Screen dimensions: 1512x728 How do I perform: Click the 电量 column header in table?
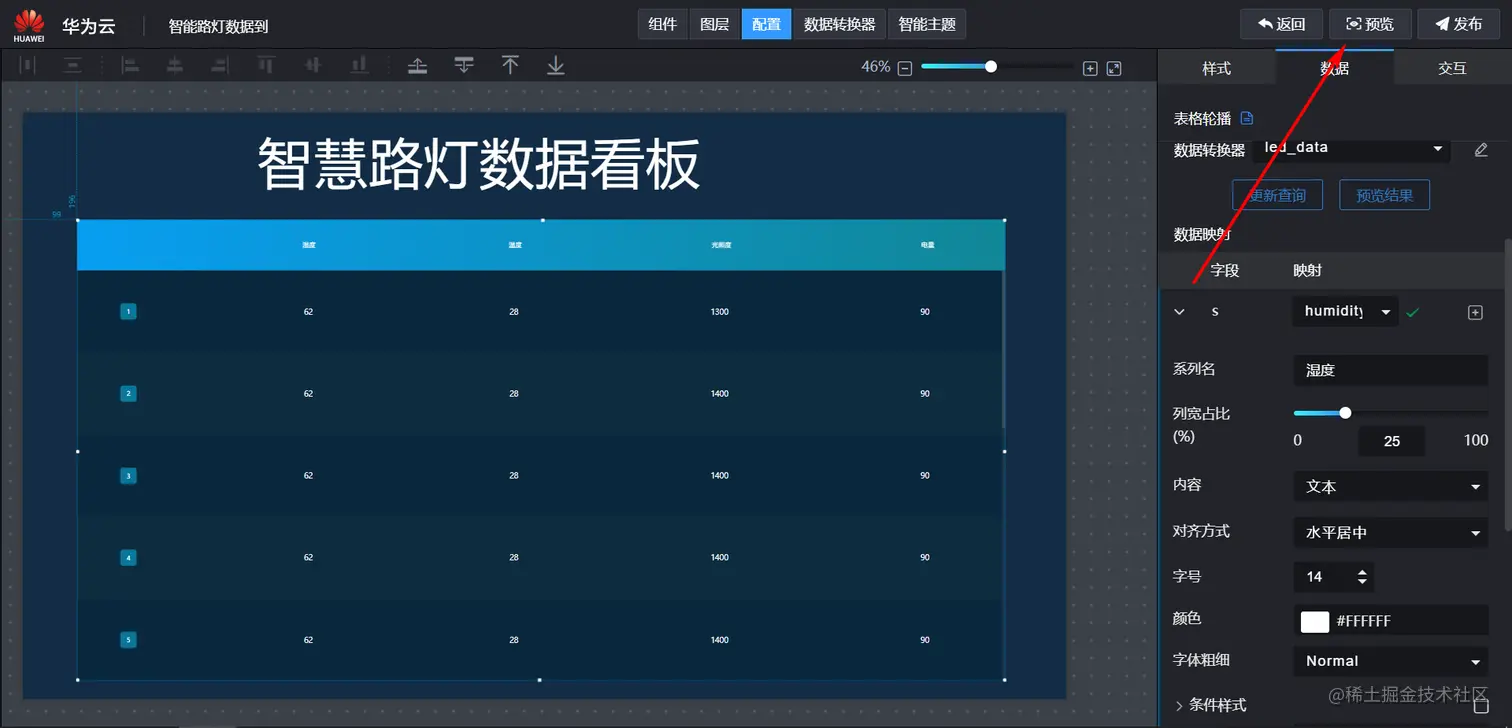pyautogui.click(x=926, y=245)
